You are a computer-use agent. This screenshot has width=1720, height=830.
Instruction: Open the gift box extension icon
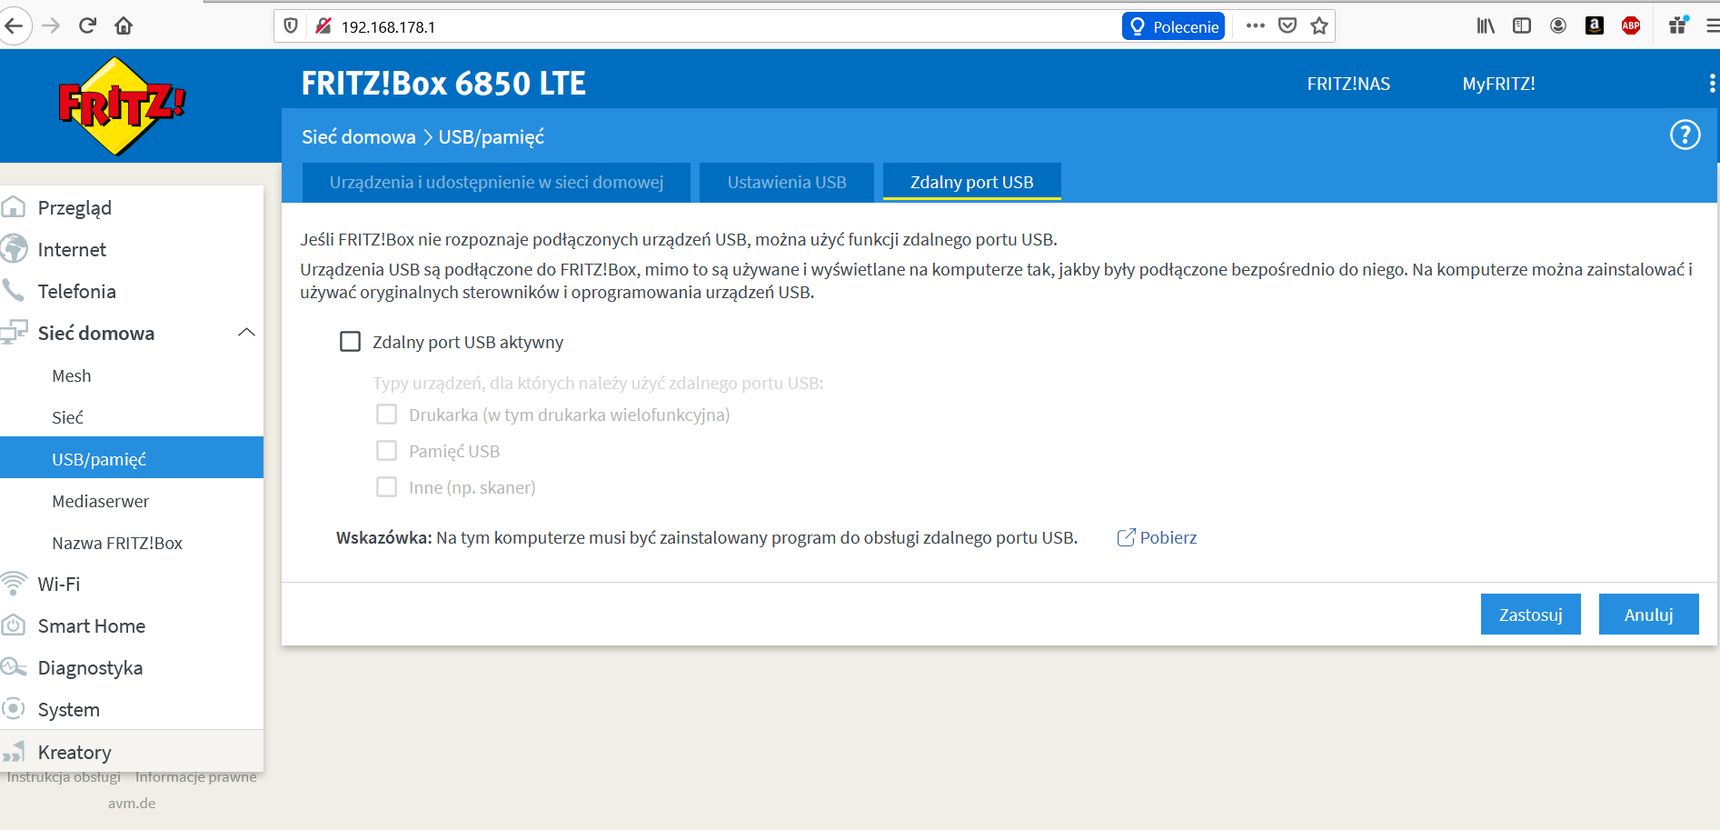point(1678,26)
